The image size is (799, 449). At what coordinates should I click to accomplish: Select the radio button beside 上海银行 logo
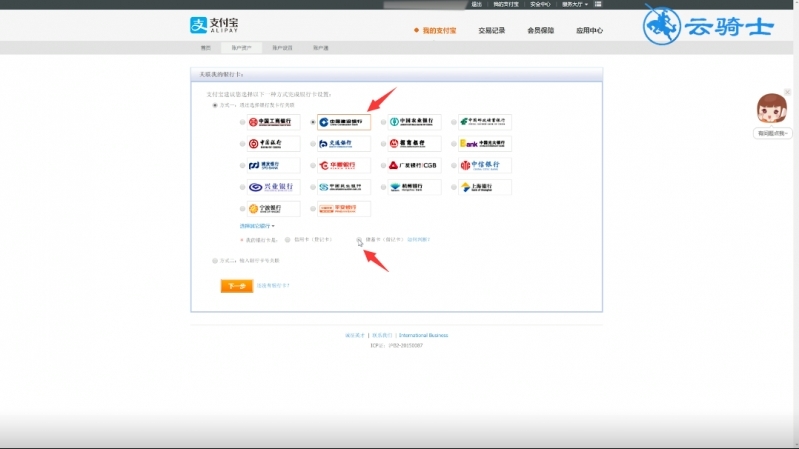(x=454, y=188)
